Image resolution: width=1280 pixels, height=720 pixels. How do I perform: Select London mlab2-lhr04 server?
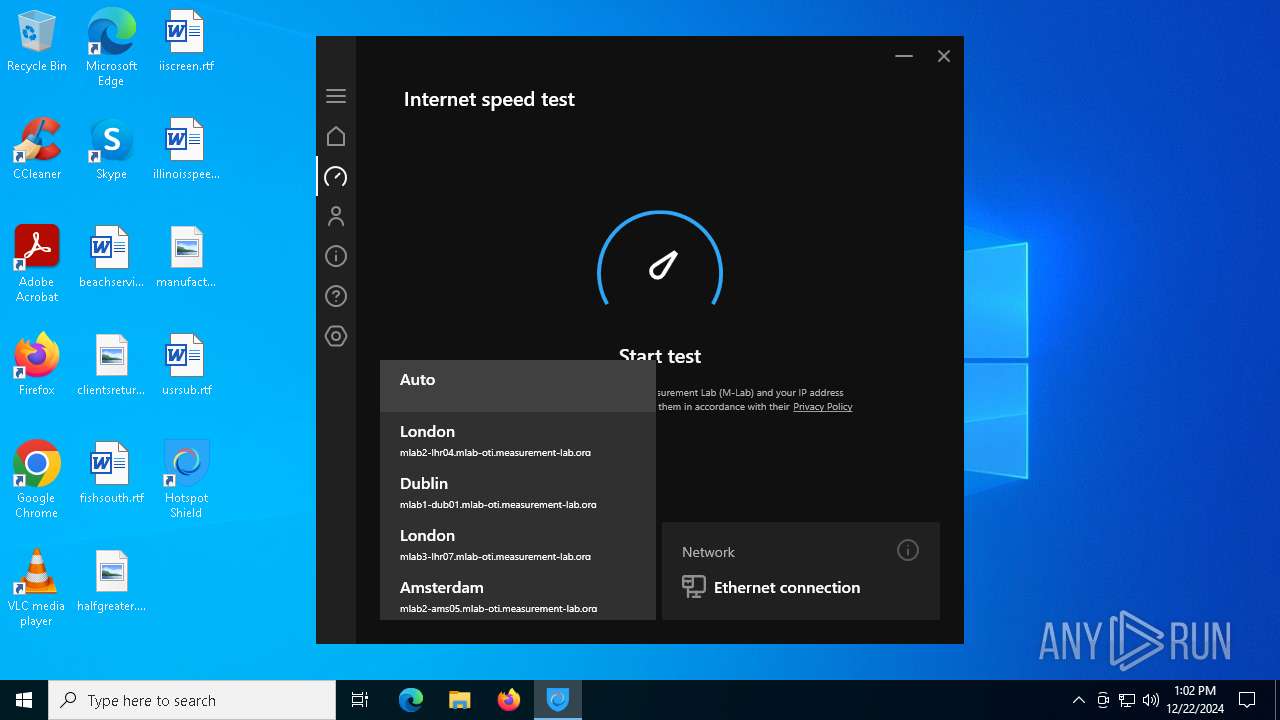pyautogui.click(x=518, y=438)
